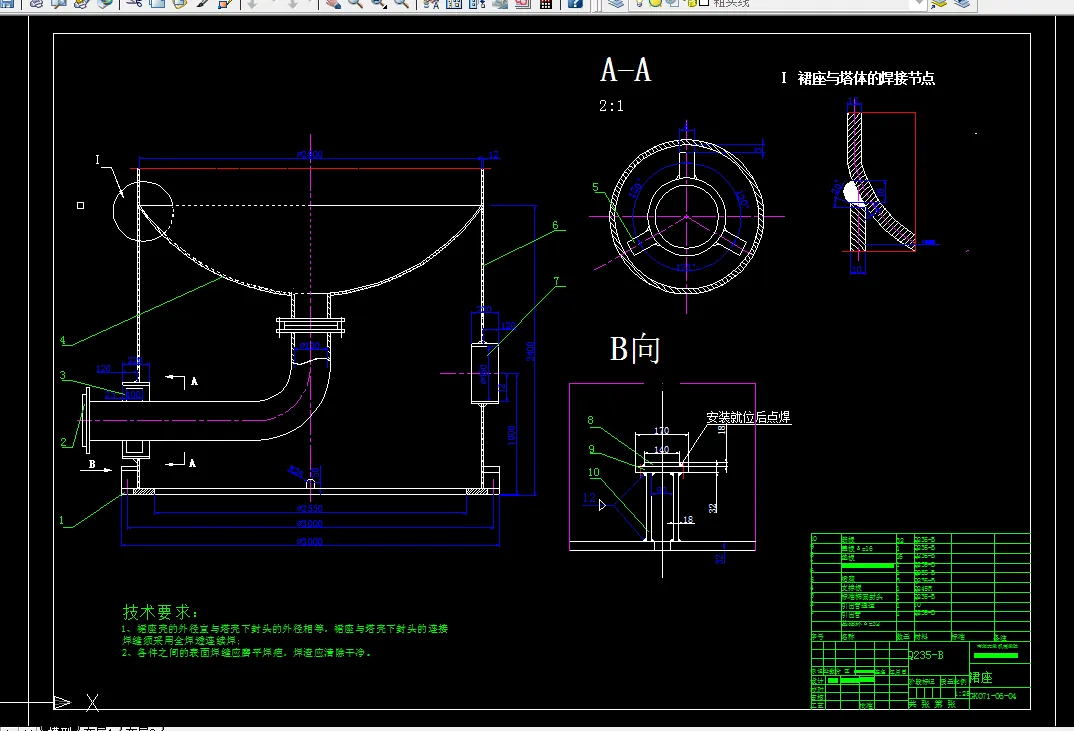
Task: Click the "140" dimension in B view
Action: (x=661, y=450)
